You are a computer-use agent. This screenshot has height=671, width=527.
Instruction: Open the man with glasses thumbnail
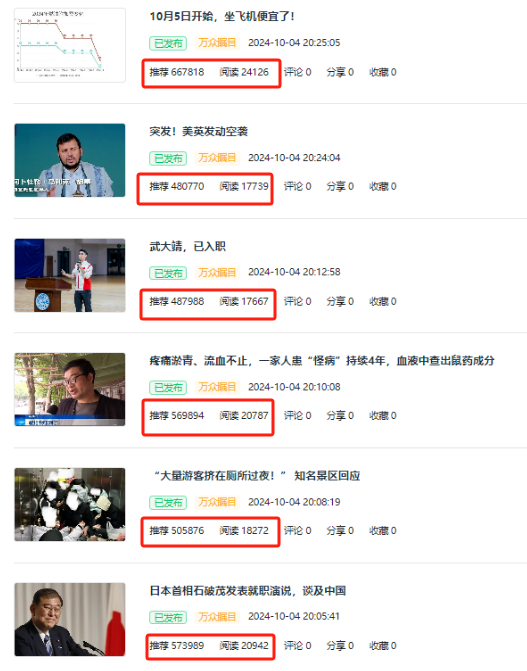70,389
